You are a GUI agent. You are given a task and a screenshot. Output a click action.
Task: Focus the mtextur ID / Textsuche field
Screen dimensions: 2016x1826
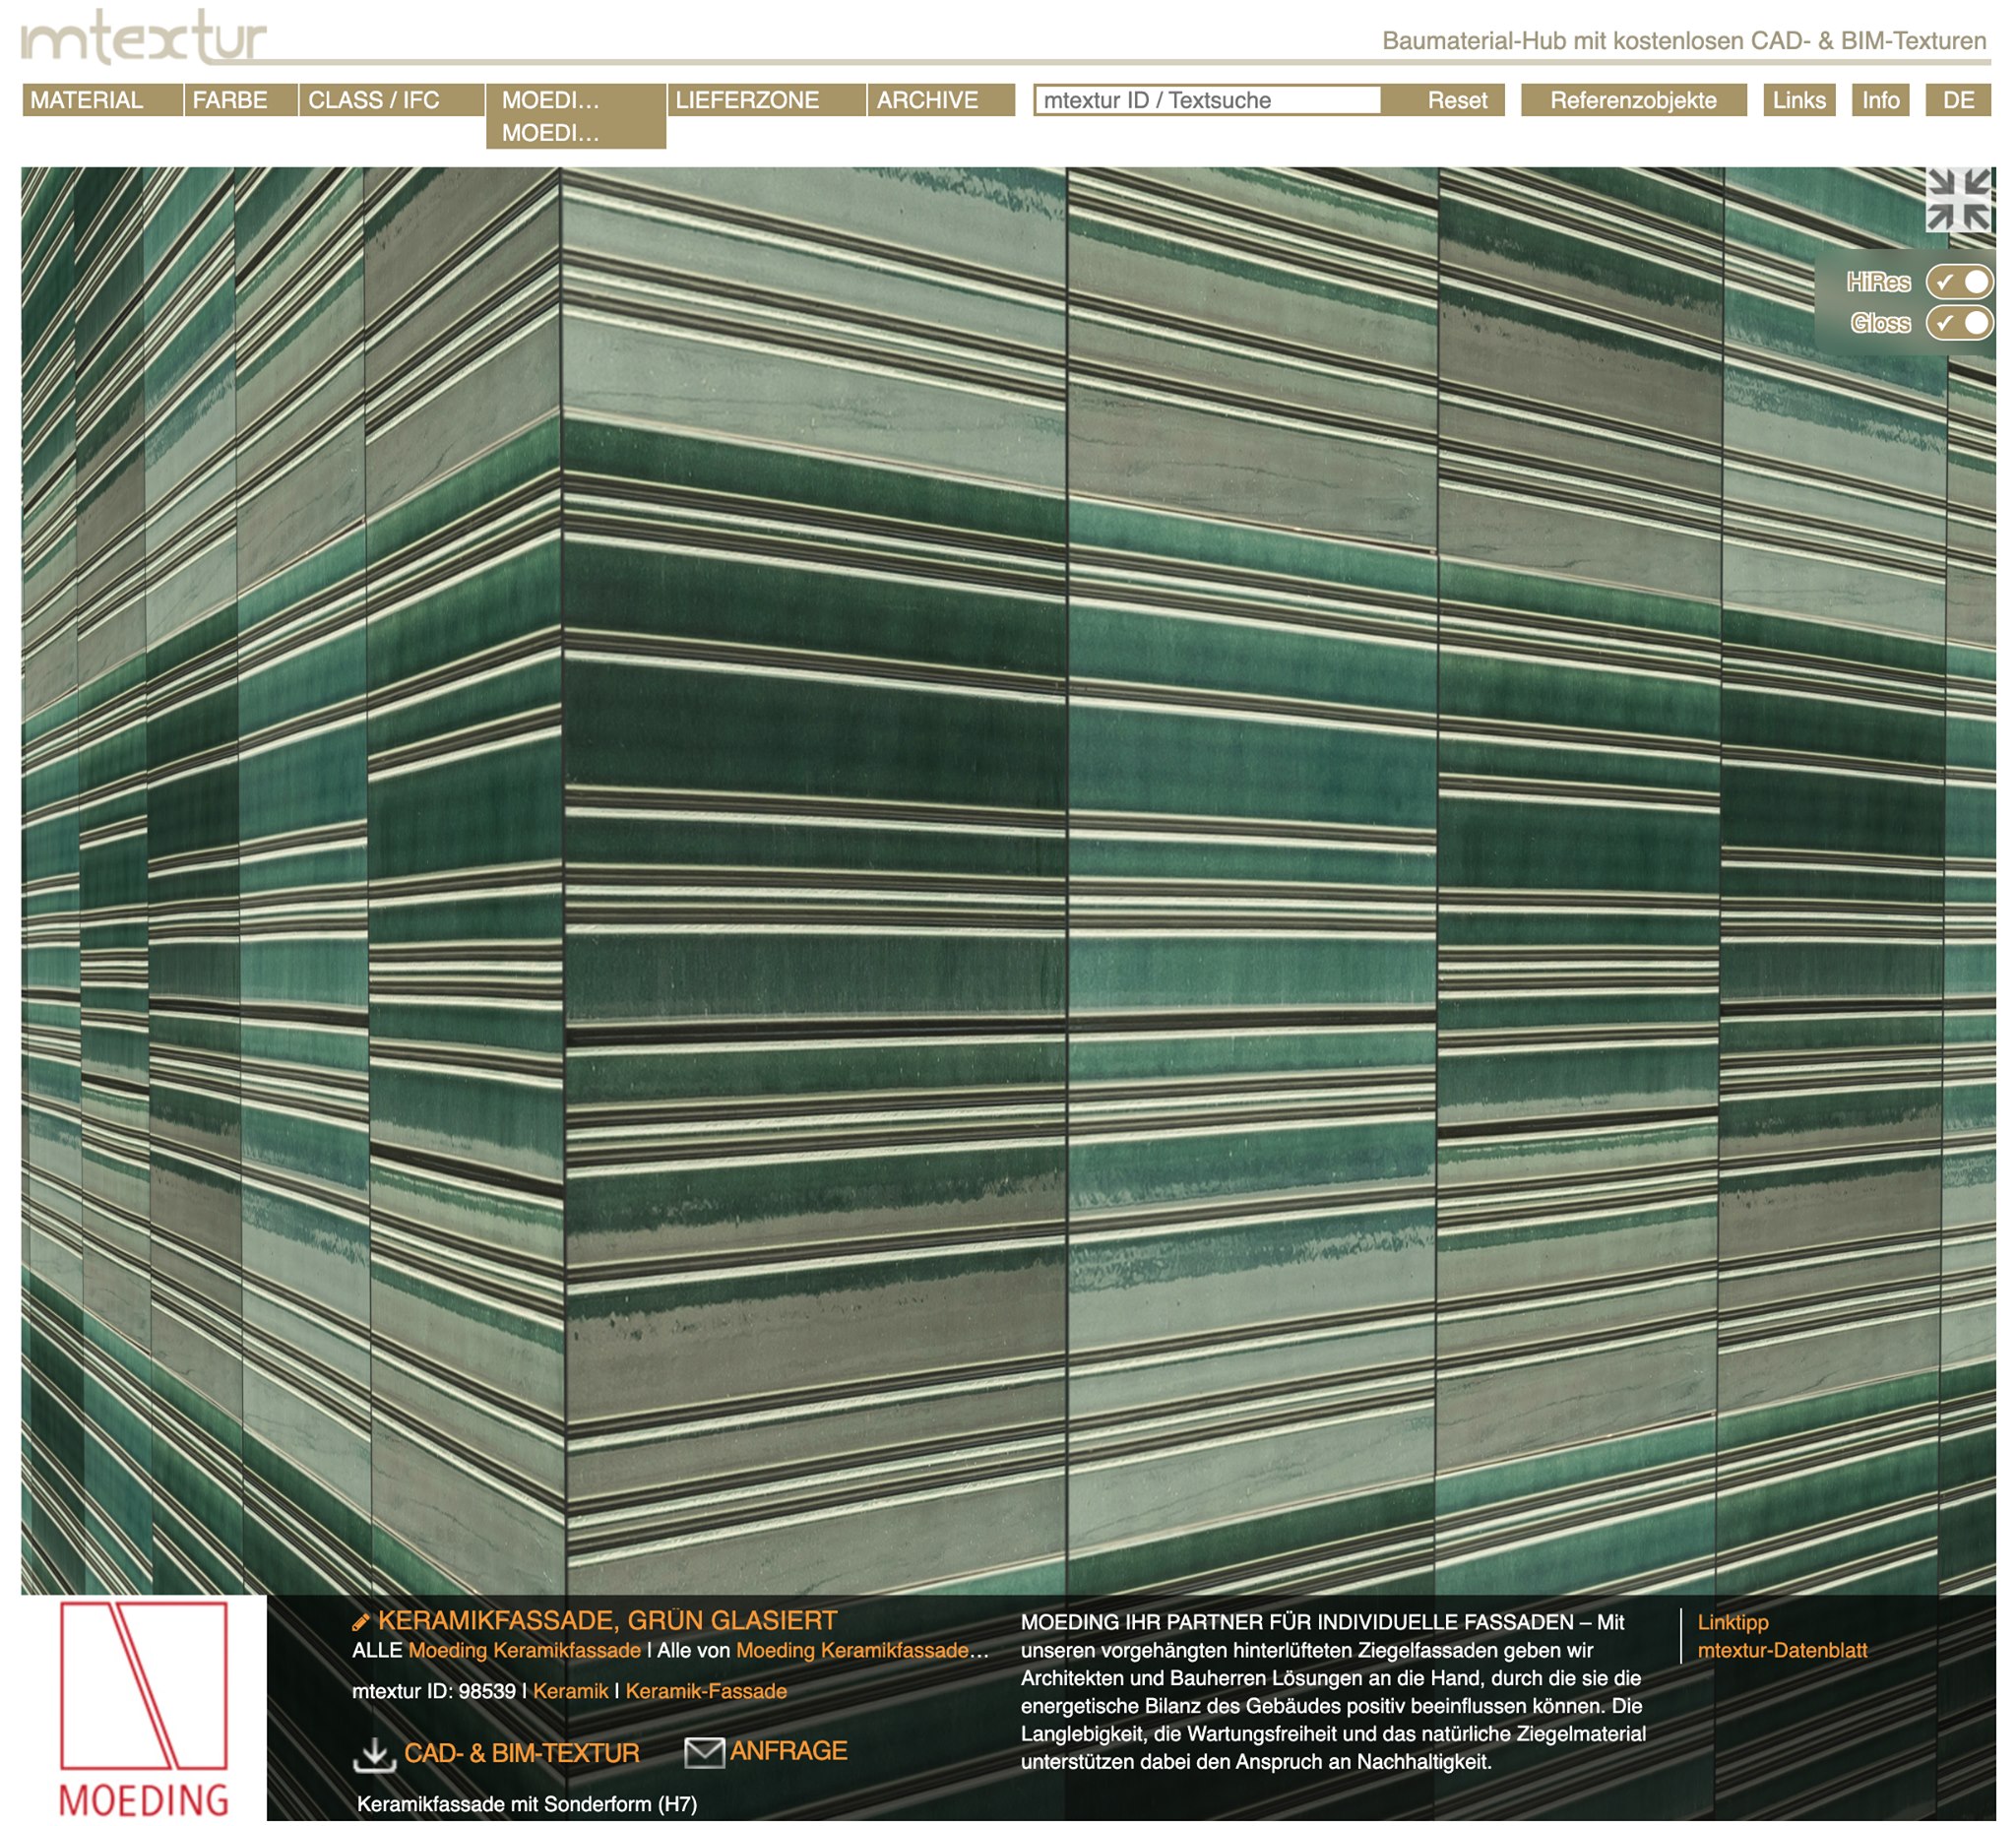coord(1208,100)
